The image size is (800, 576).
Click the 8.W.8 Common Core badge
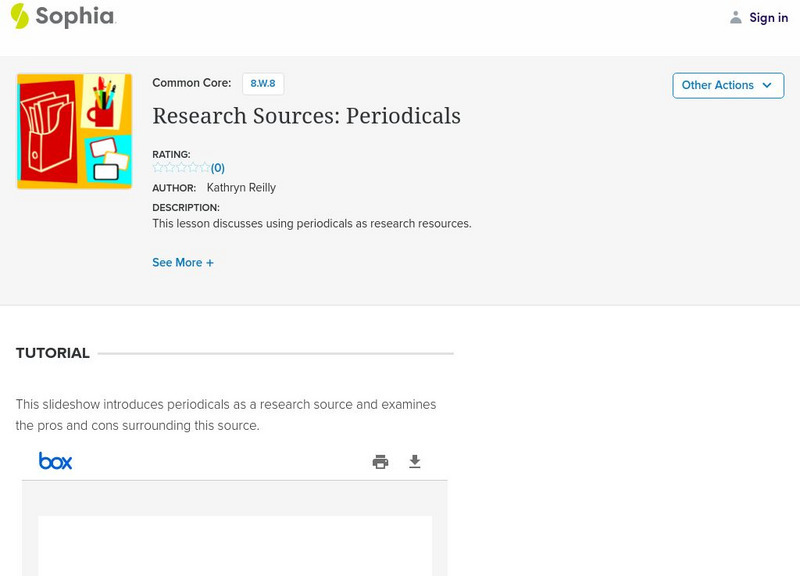[x=263, y=84]
